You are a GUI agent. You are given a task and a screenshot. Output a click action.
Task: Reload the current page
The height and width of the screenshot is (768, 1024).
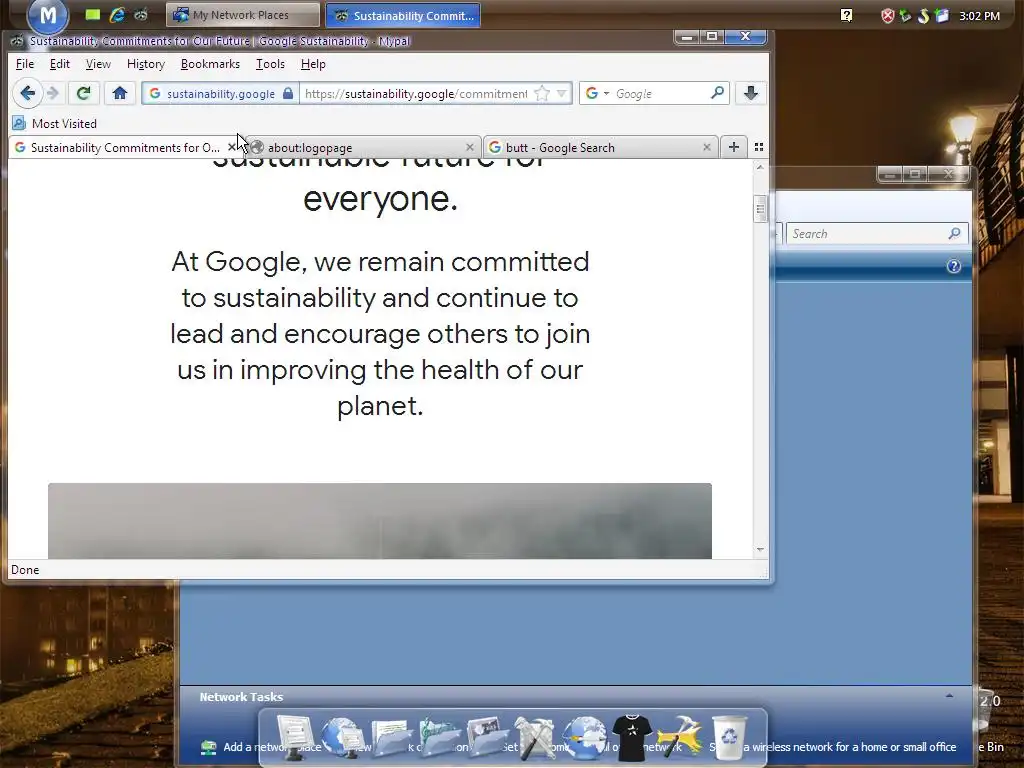83,93
